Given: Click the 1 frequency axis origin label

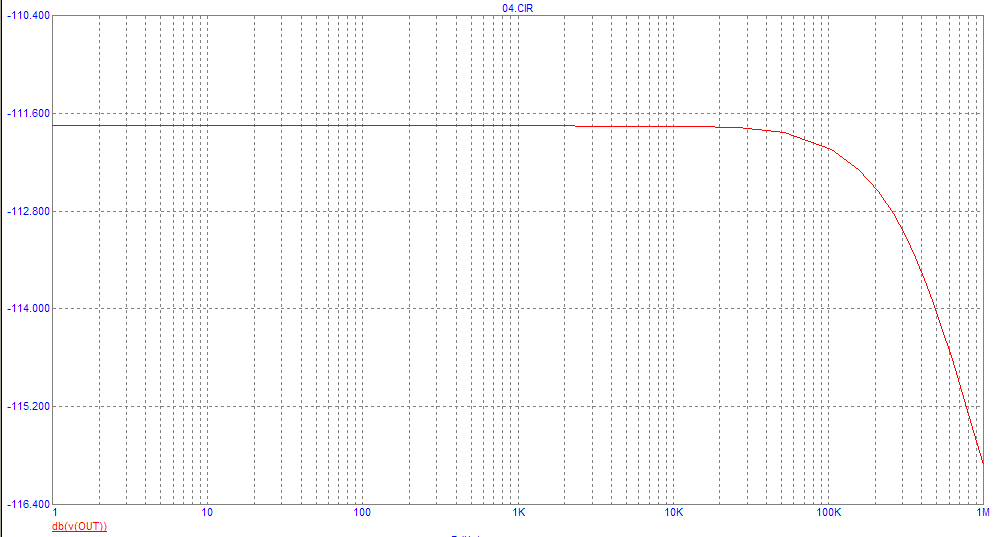Looking at the screenshot, I should point(55,512).
